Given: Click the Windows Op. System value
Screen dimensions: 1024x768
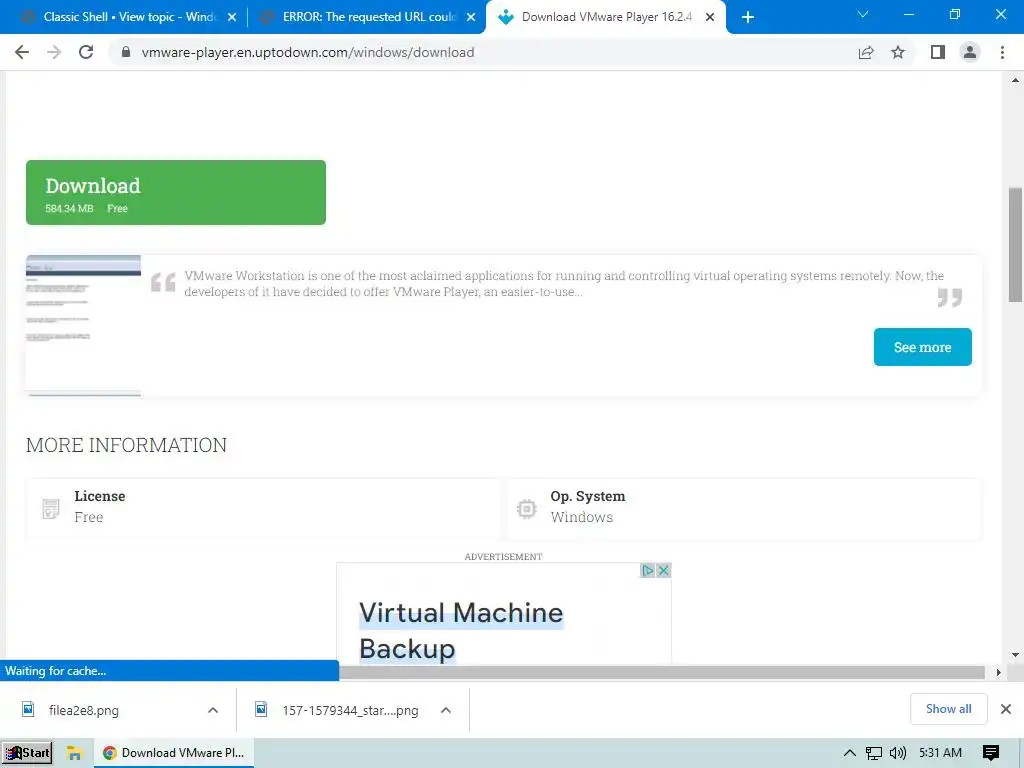Looking at the screenshot, I should (581, 517).
